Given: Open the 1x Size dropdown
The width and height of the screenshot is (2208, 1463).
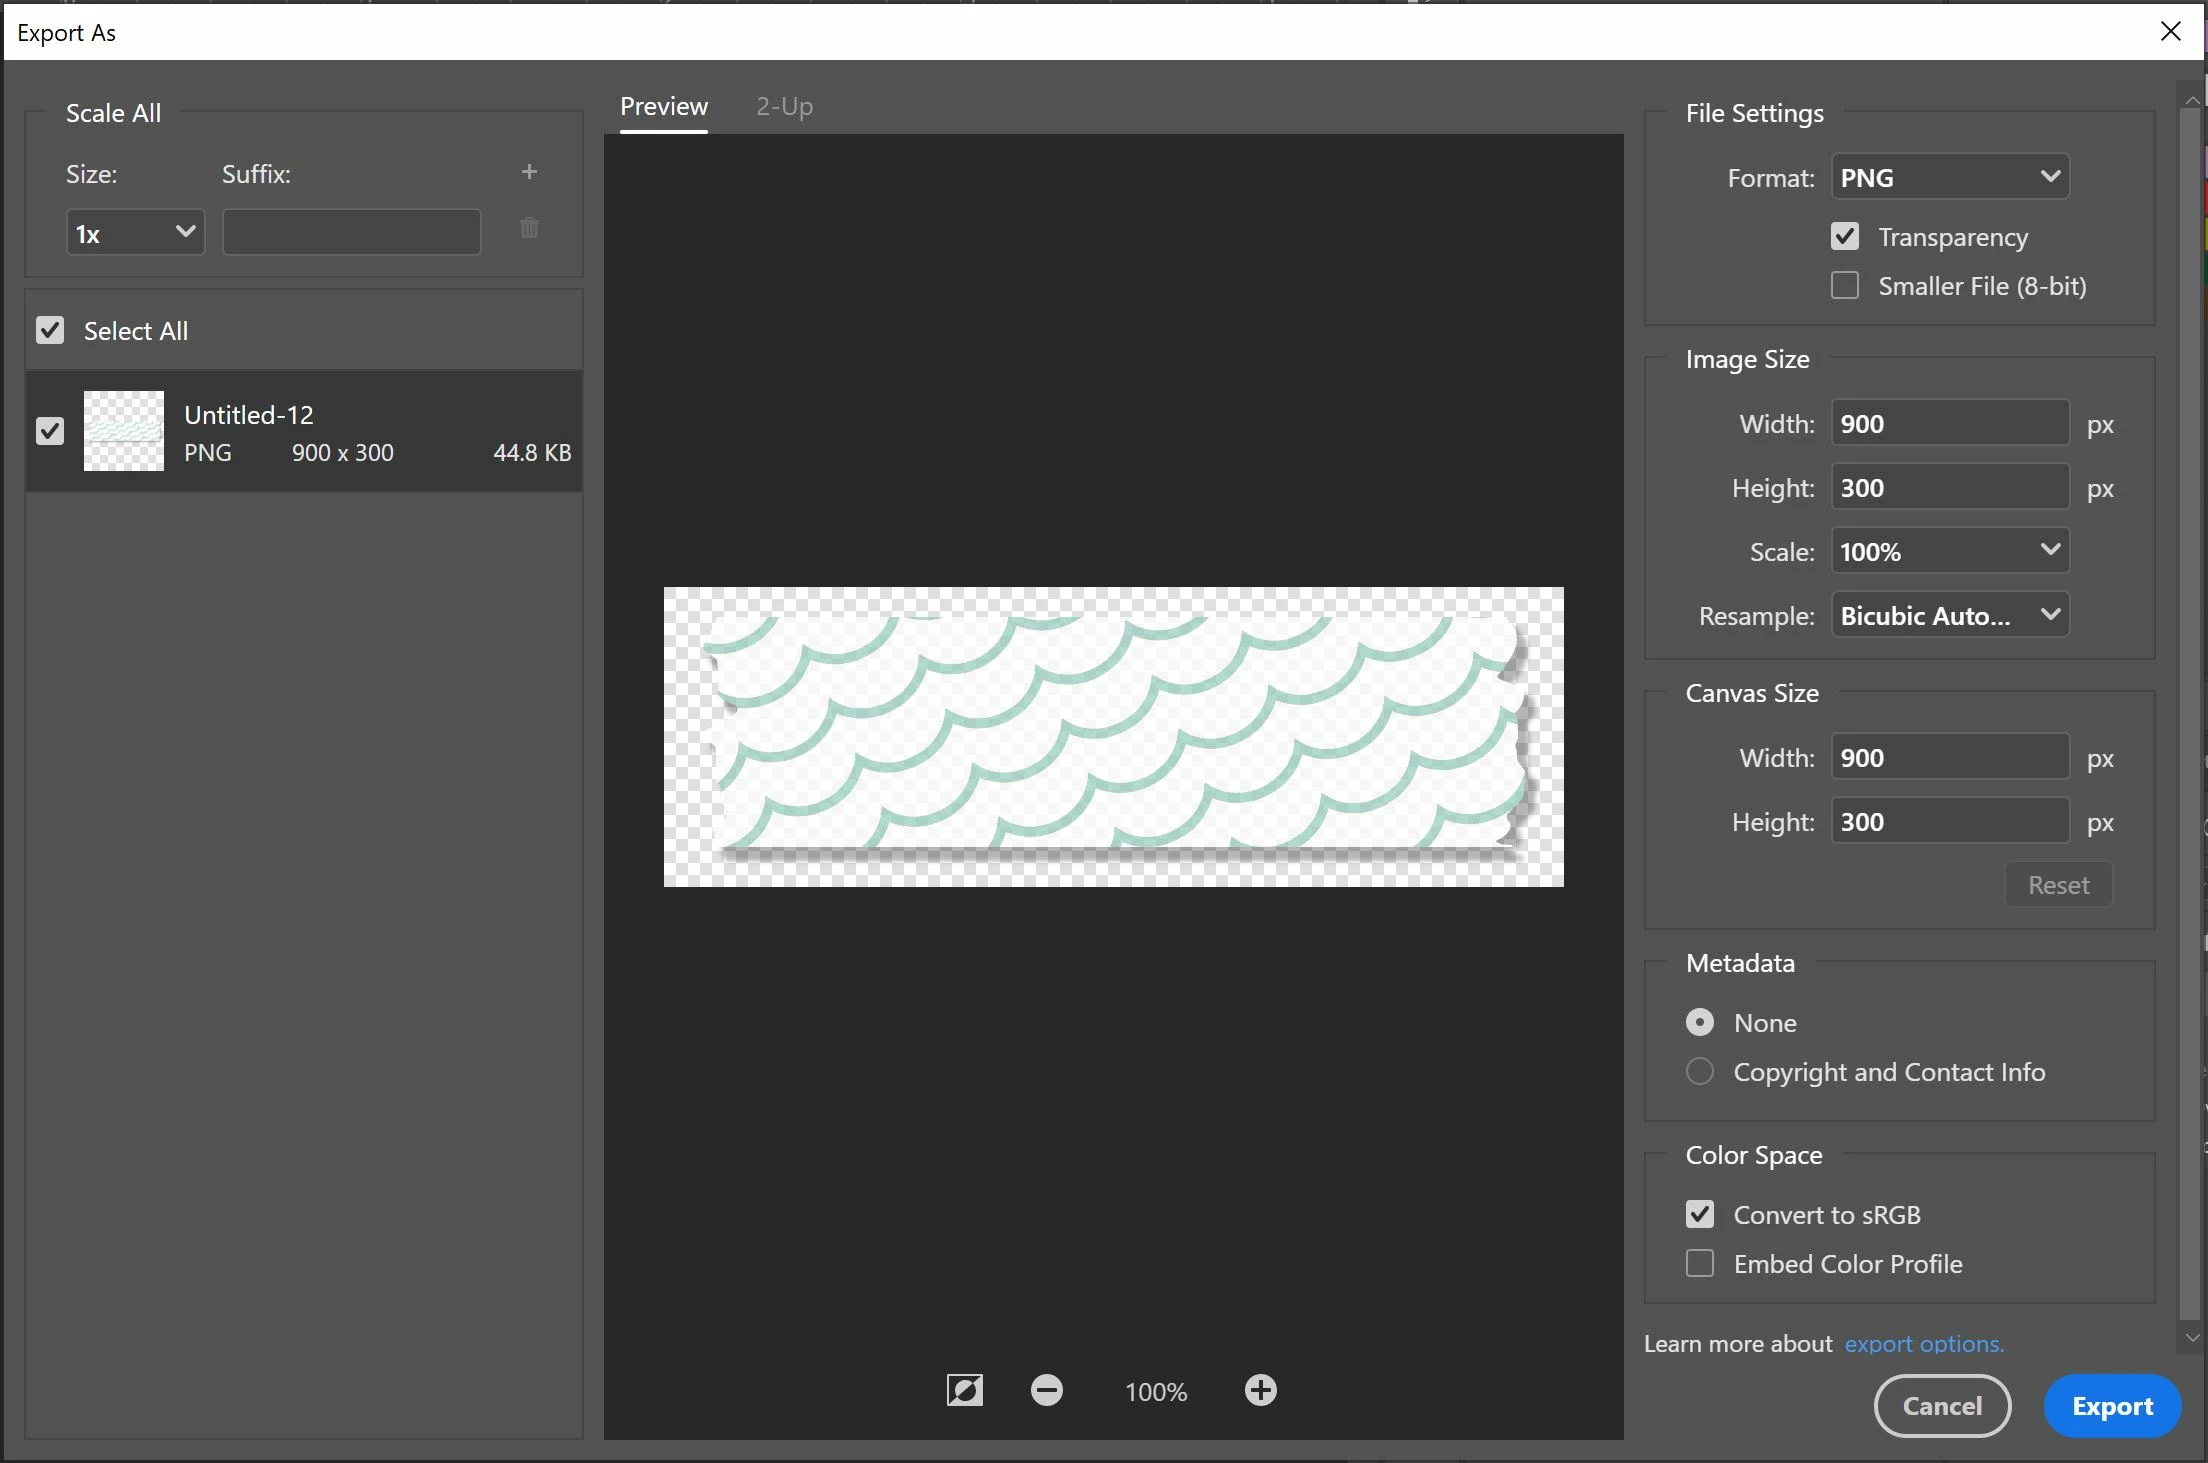Looking at the screenshot, I should pyautogui.click(x=135, y=233).
